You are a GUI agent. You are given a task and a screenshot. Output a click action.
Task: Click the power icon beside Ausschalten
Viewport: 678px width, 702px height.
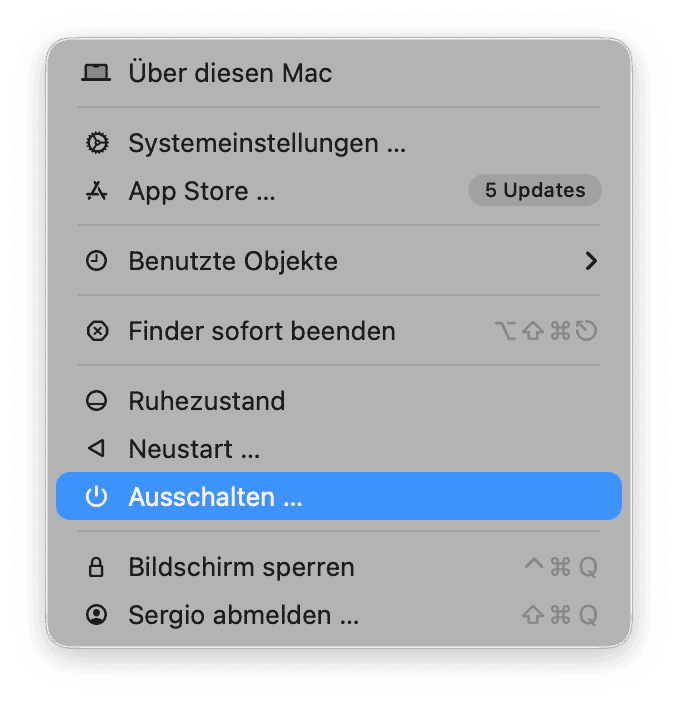click(96, 497)
